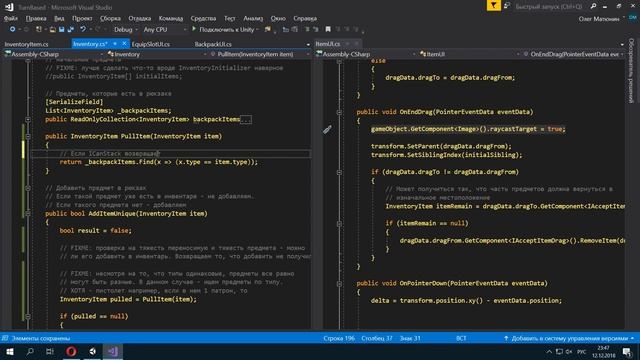Open left pane Assembly-CSharp project dropdown
The height and width of the screenshot is (360, 640).
pyautogui.click(x=54, y=54)
